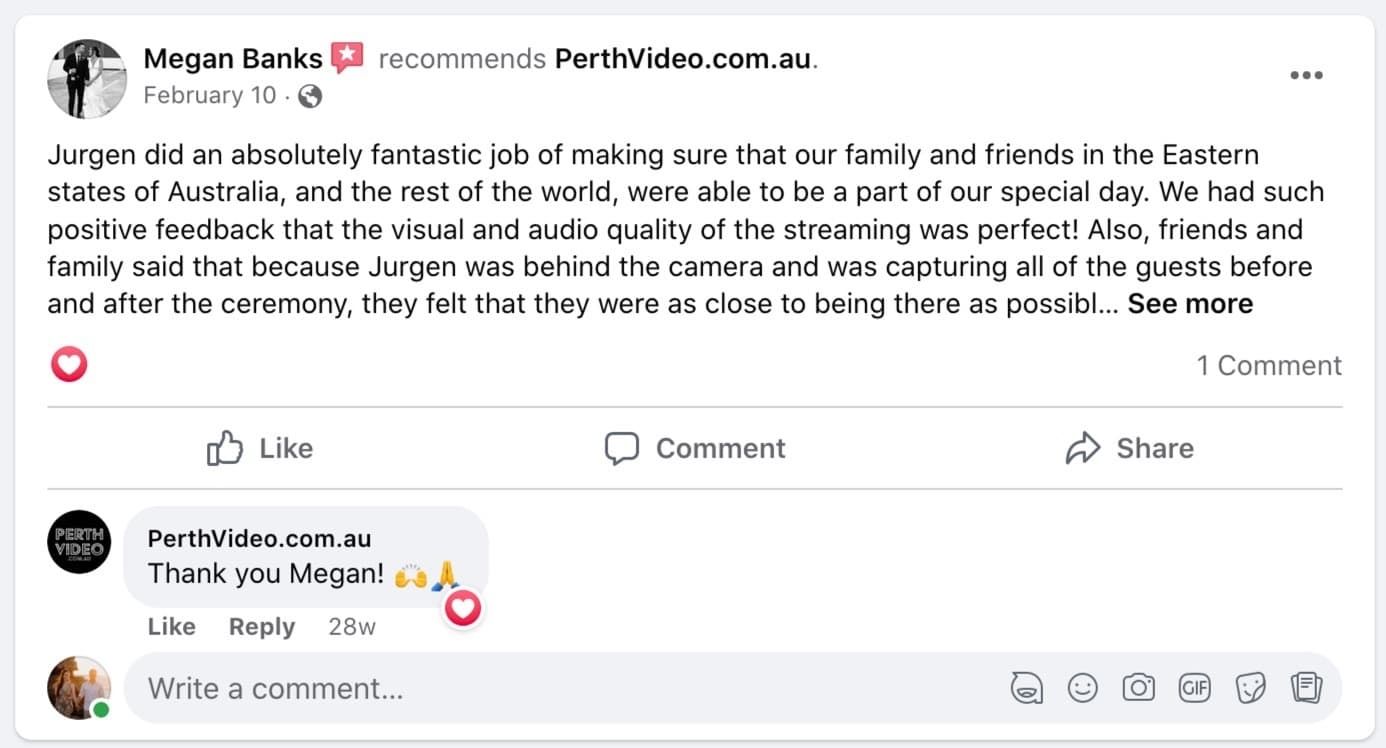1386x748 pixels.
Task: Click the saved replies icon
Action: click(x=1306, y=688)
